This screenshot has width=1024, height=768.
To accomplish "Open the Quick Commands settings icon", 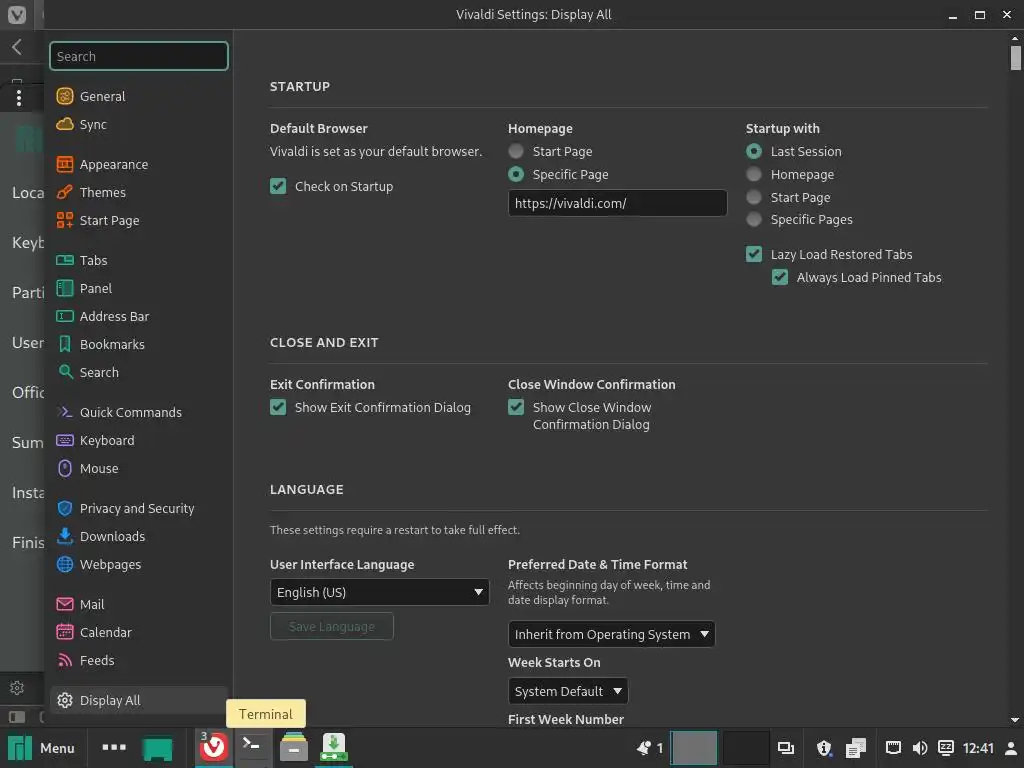I will (65, 412).
